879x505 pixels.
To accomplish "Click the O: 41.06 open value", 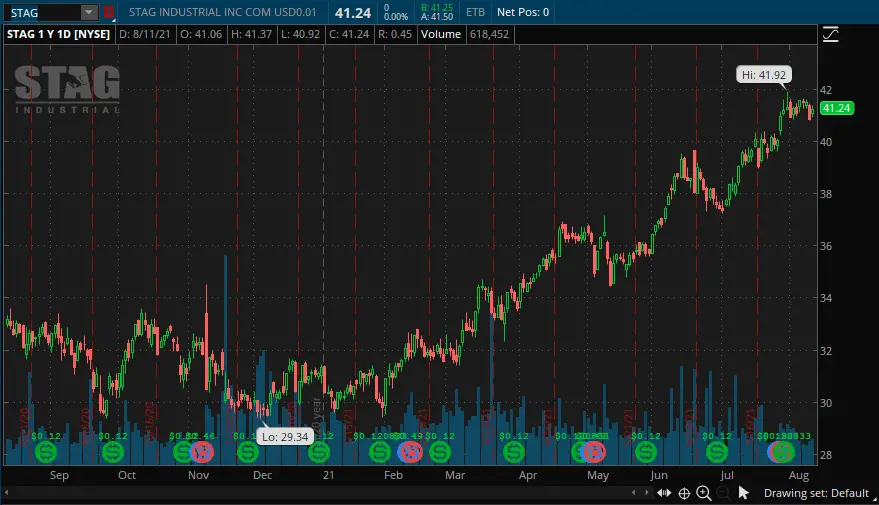I will point(201,34).
